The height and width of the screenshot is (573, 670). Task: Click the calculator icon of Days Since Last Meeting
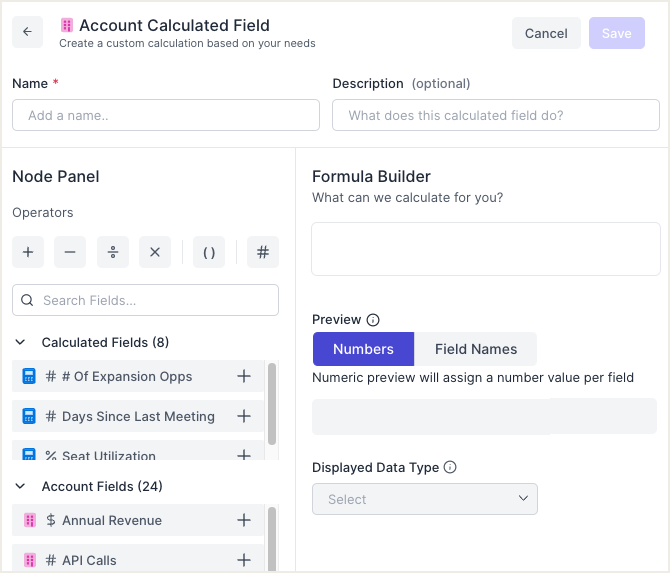[29, 416]
